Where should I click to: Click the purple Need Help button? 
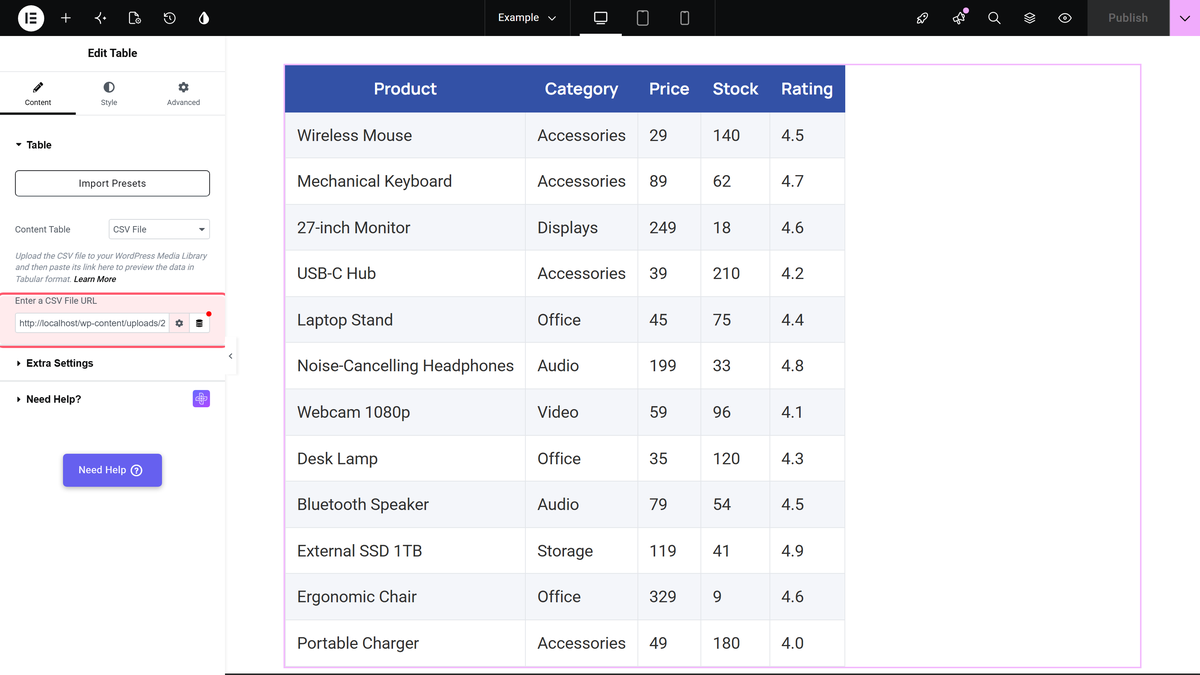(112, 470)
